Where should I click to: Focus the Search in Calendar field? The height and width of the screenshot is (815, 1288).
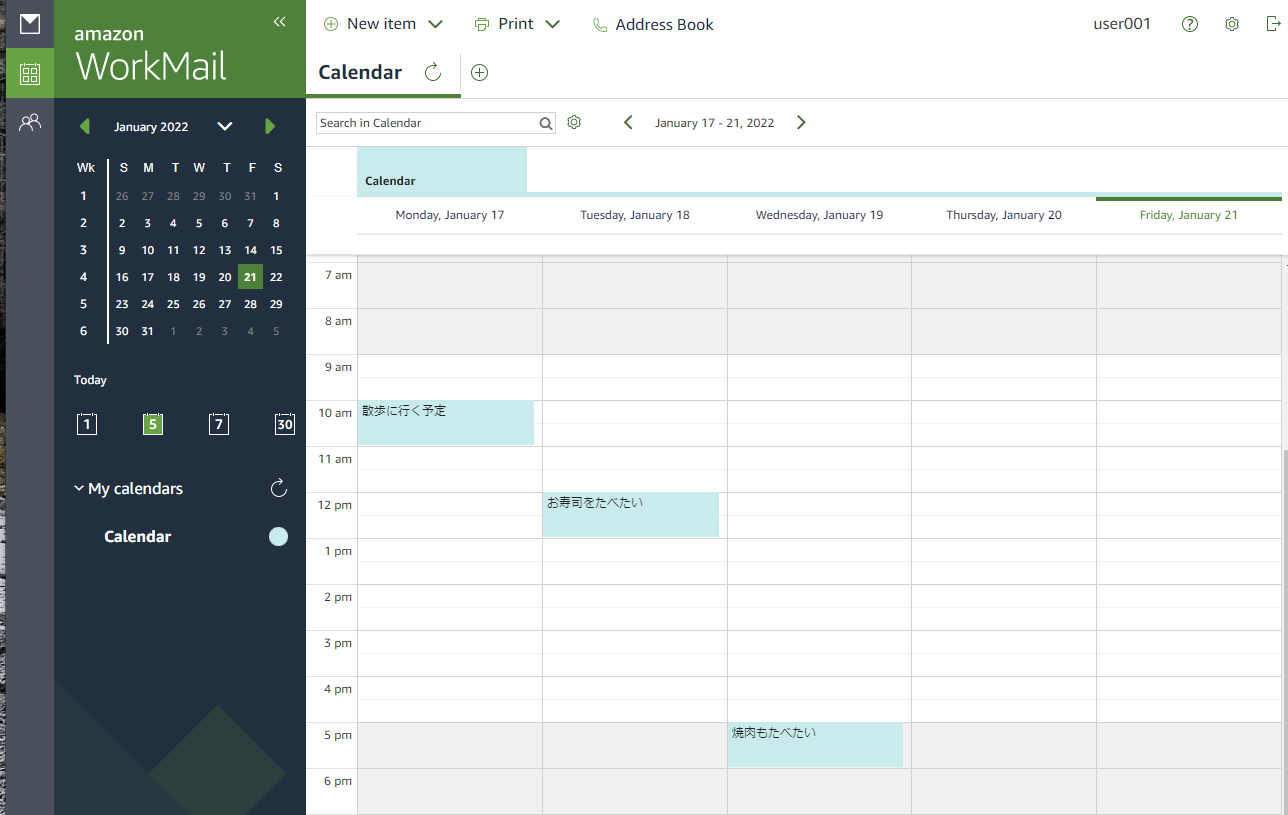click(x=428, y=123)
